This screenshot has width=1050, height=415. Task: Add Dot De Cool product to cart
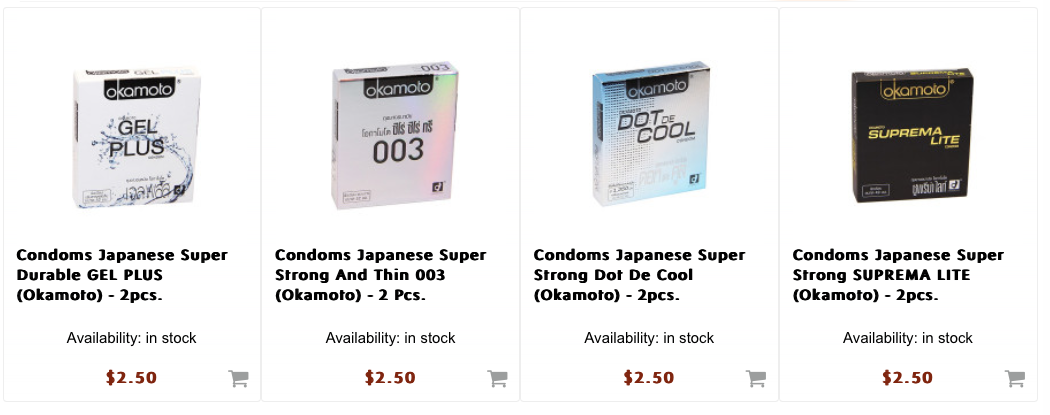(x=756, y=378)
